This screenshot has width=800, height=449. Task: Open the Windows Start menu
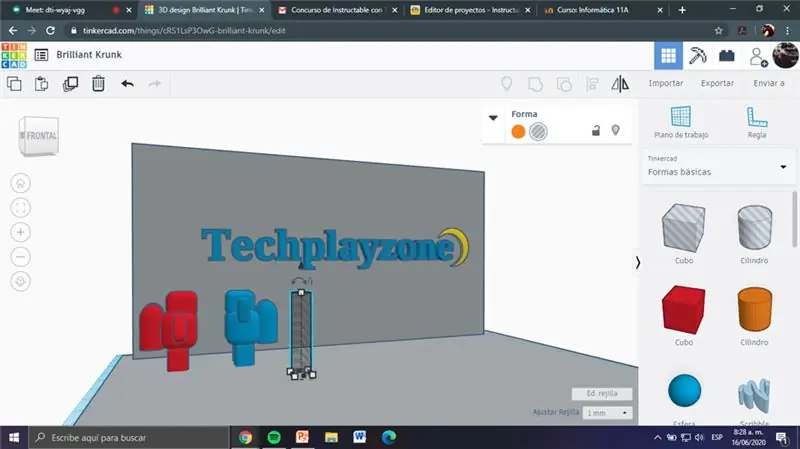14,437
